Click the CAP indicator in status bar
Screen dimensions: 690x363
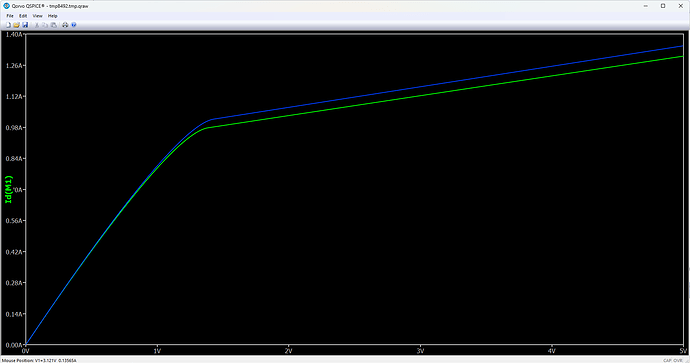[x=667, y=360]
